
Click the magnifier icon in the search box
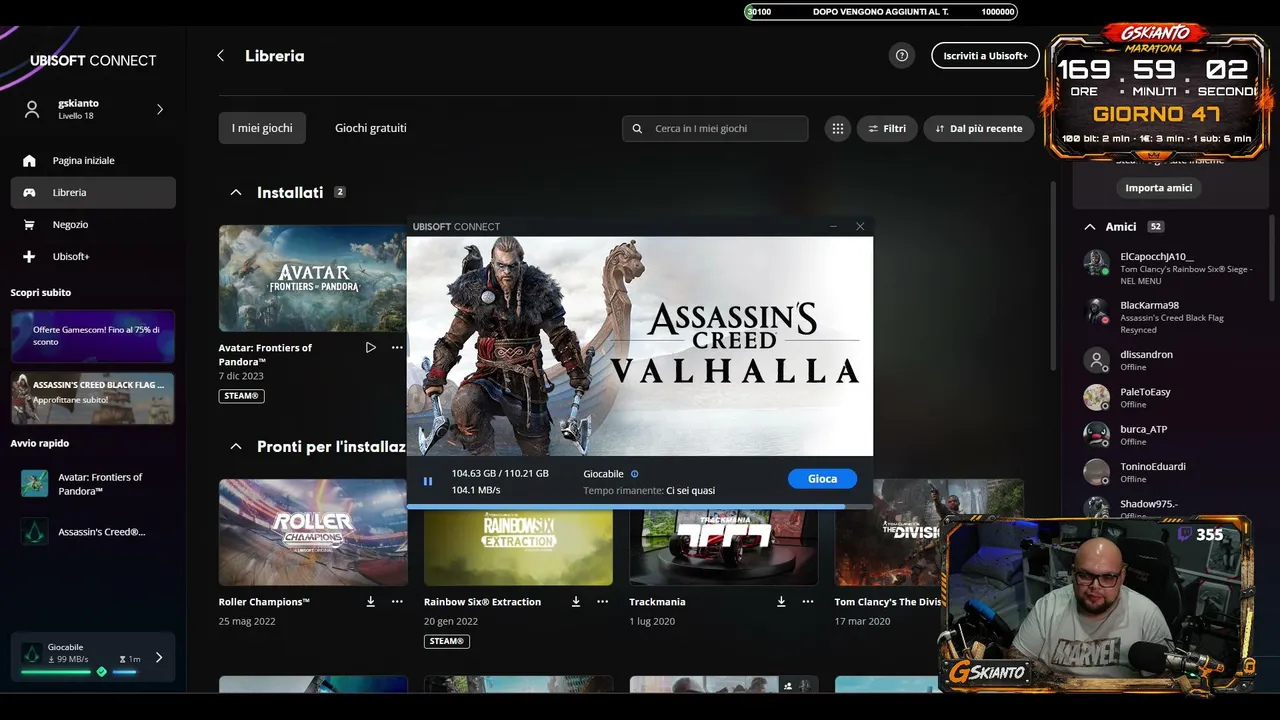(x=638, y=128)
